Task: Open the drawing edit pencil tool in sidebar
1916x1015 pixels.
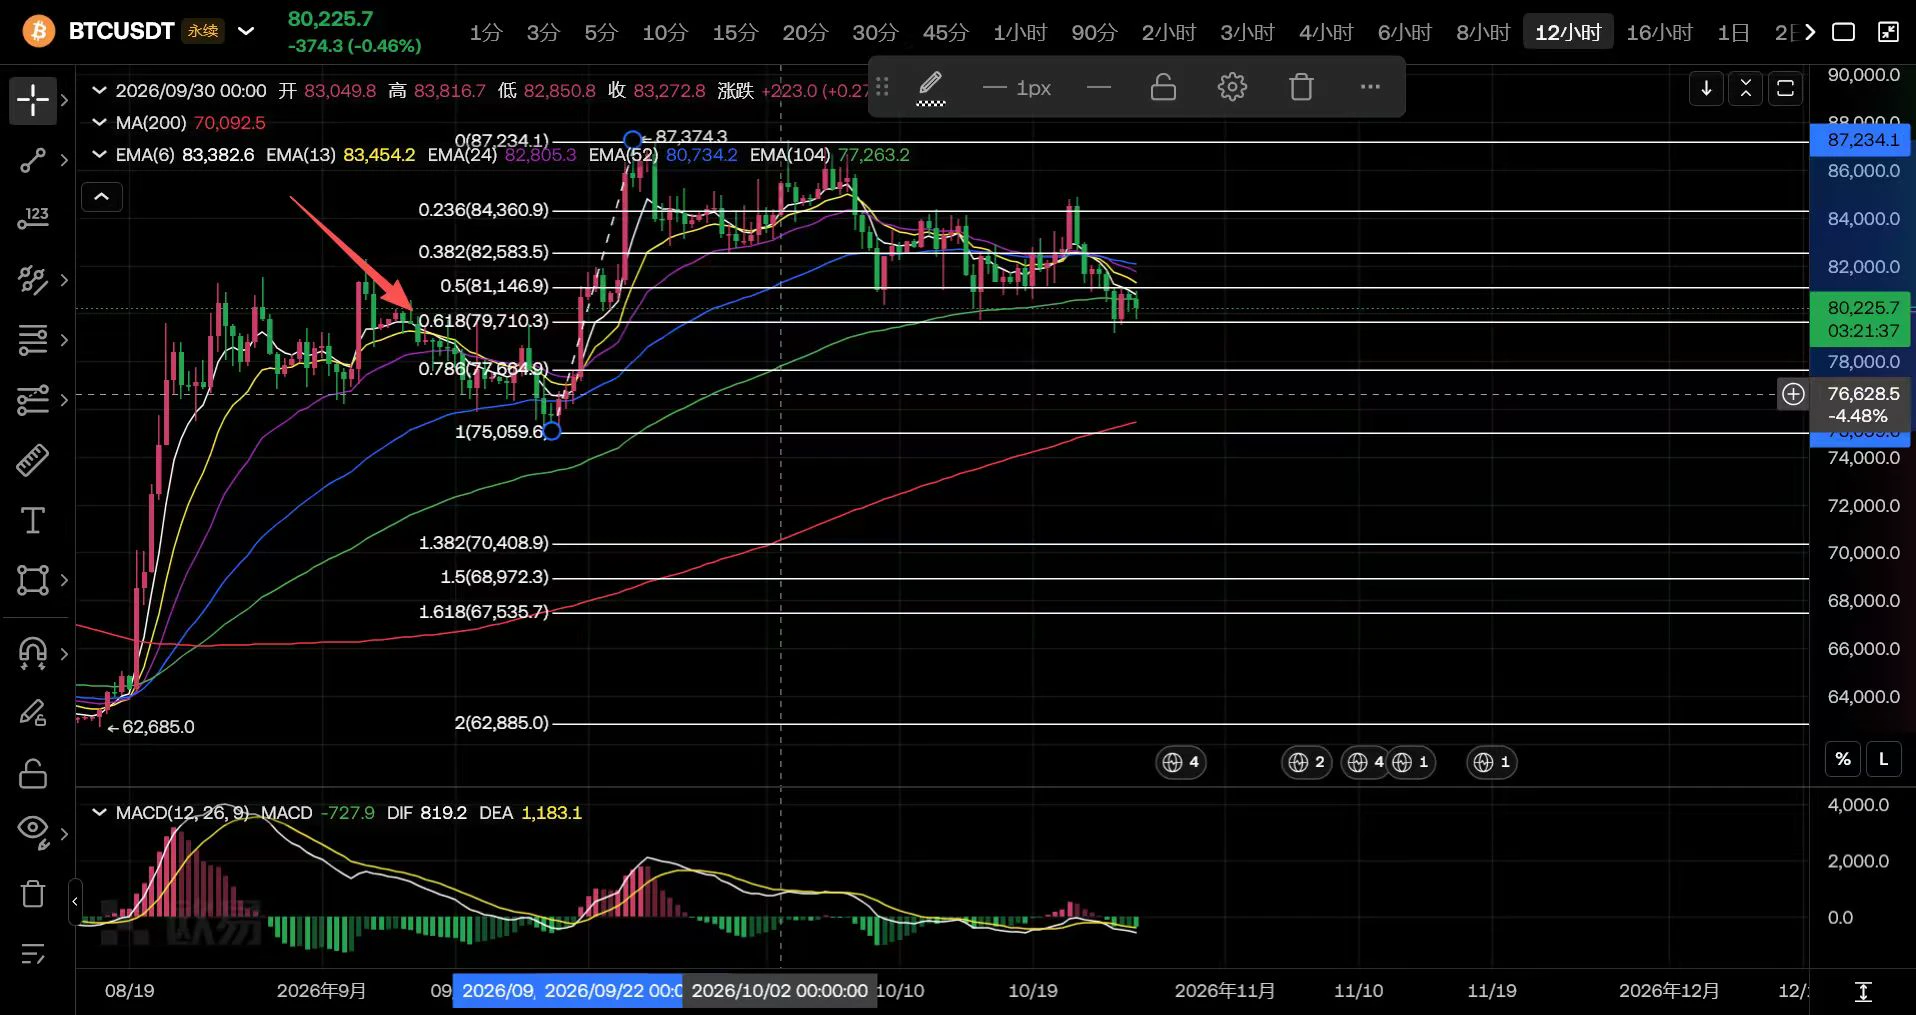Action: pos(33,713)
